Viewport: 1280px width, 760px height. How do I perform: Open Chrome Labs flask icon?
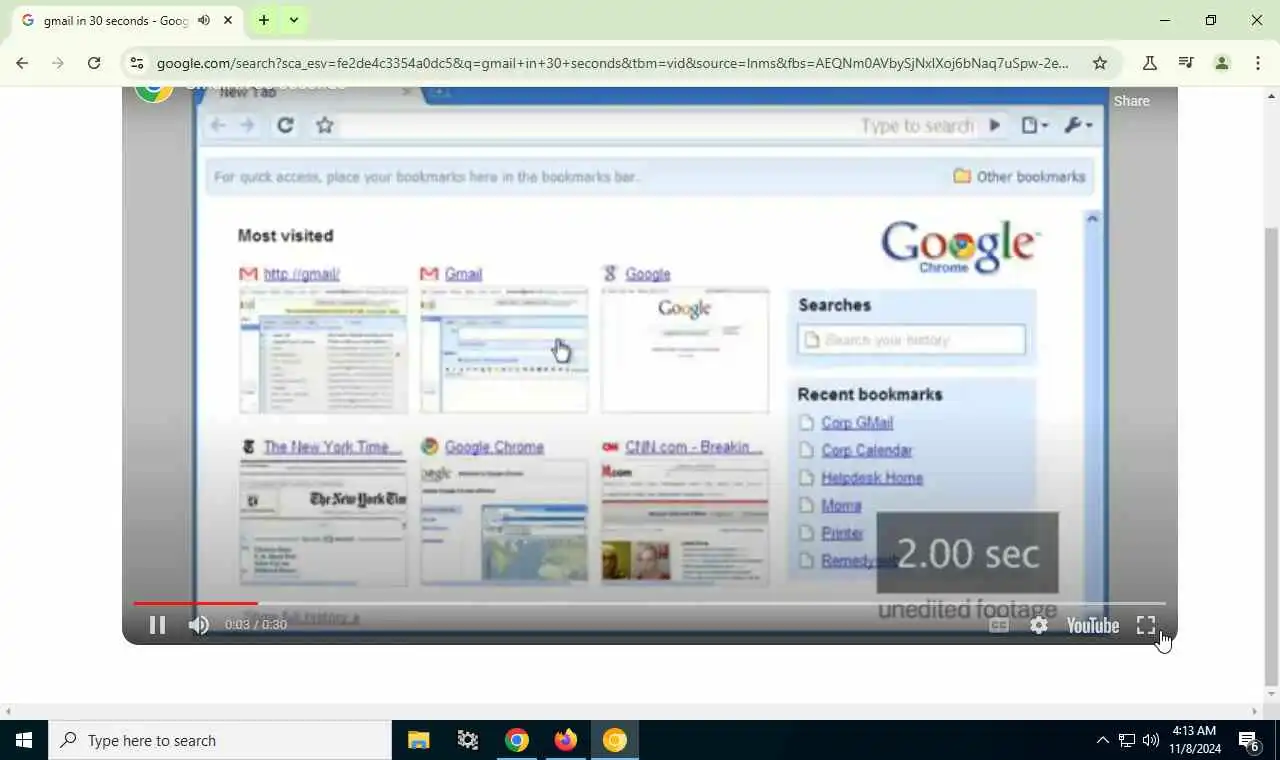pos(1150,63)
